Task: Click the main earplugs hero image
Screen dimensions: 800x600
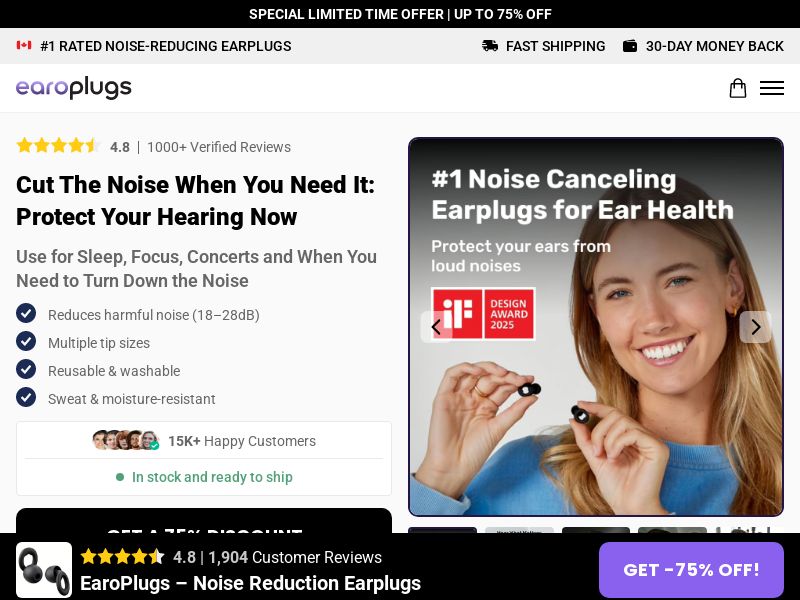Action: (x=596, y=327)
